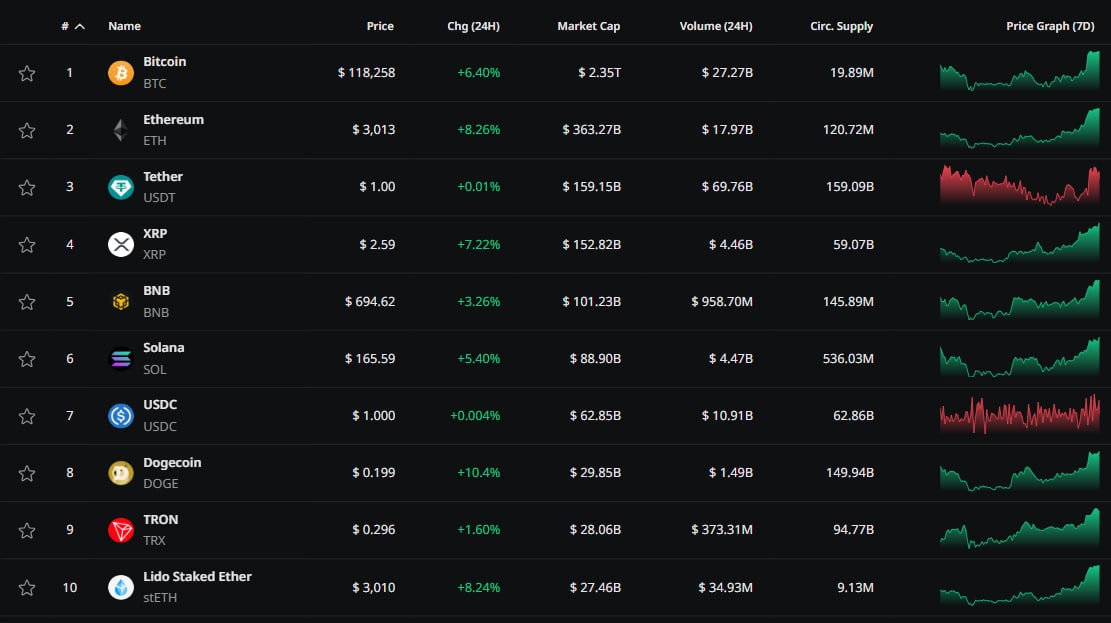1111x623 pixels.
Task: Open TRON's 7-day price graph
Action: (1020, 528)
